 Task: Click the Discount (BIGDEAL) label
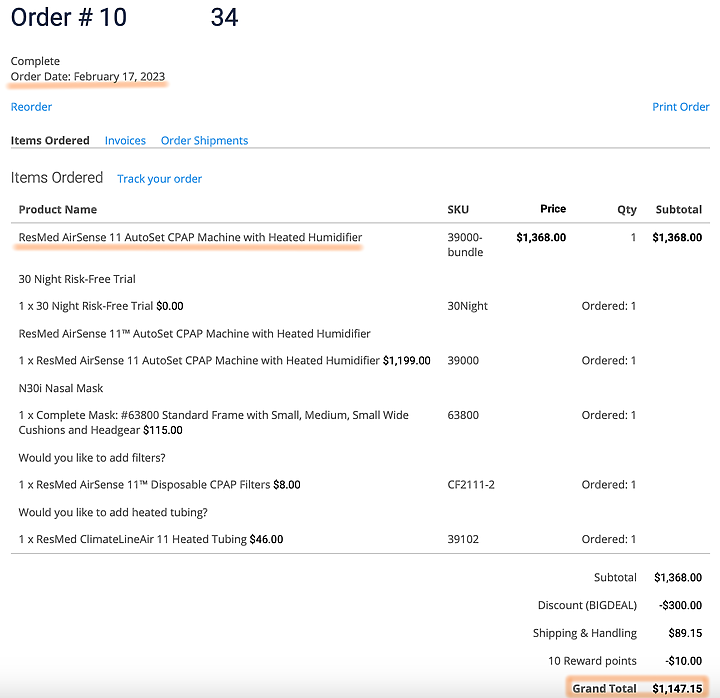[x=587, y=605]
